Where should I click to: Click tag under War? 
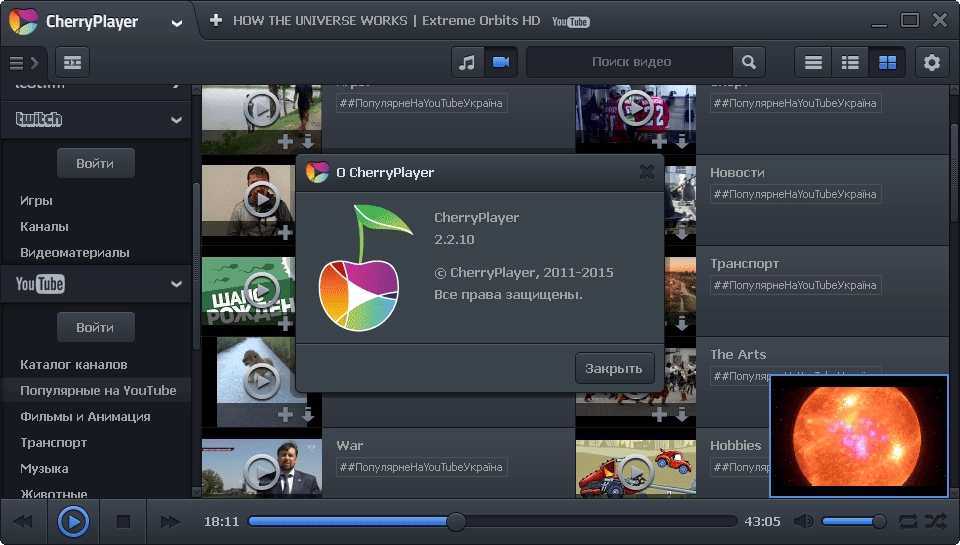pyautogui.click(x=421, y=467)
